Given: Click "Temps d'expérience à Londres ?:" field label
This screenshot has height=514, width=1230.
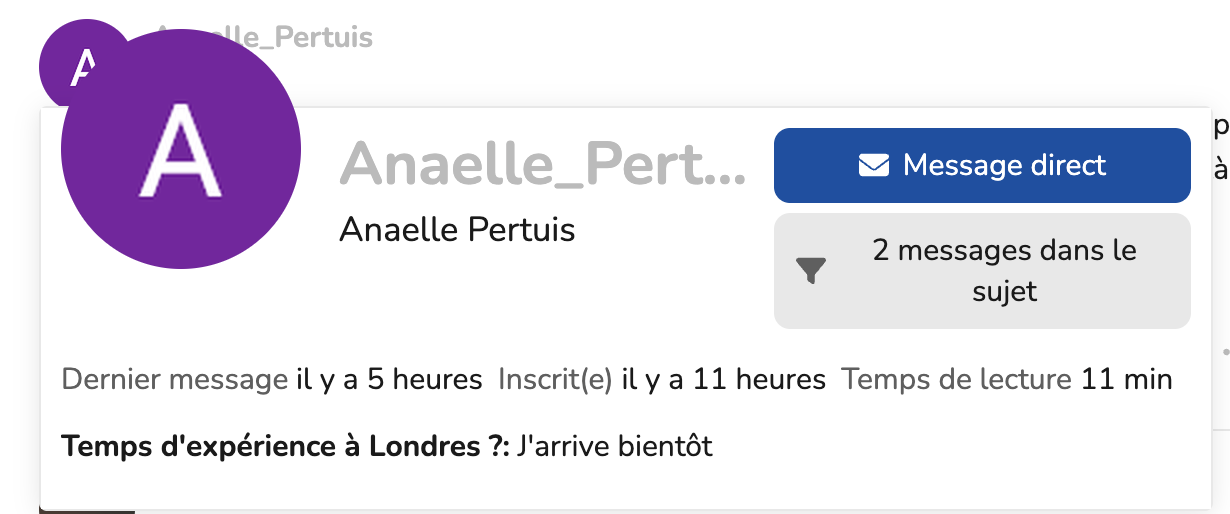Looking at the screenshot, I should click(286, 446).
